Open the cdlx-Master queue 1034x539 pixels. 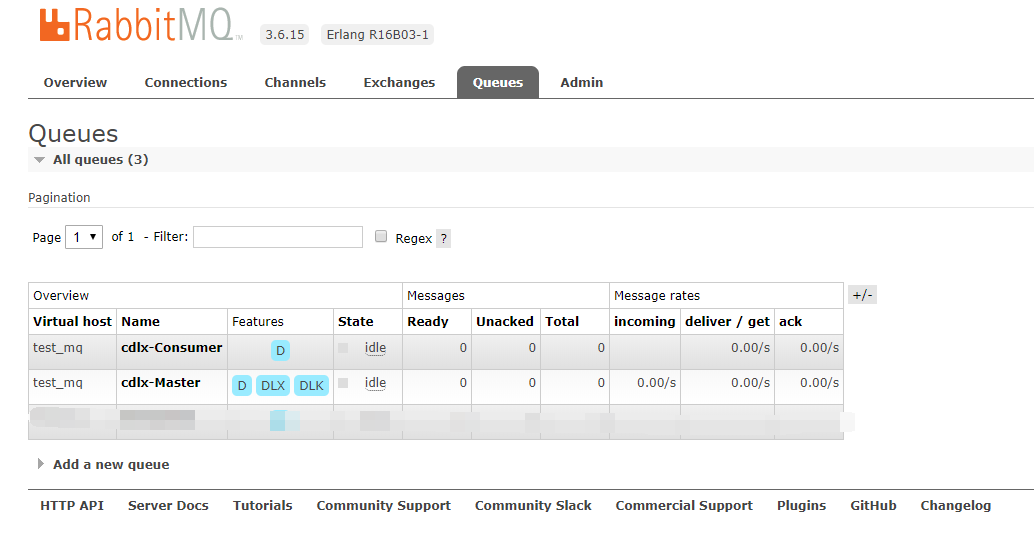[161, 383]
